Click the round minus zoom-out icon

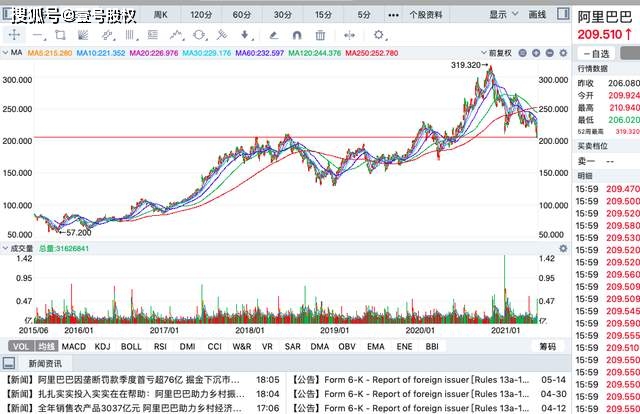[x=550, y=53]
